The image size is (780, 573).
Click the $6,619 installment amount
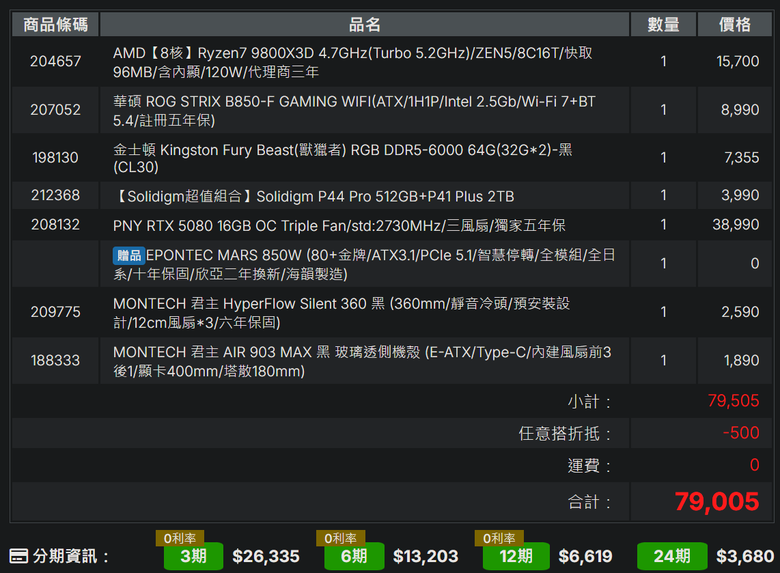click(585, 556)
